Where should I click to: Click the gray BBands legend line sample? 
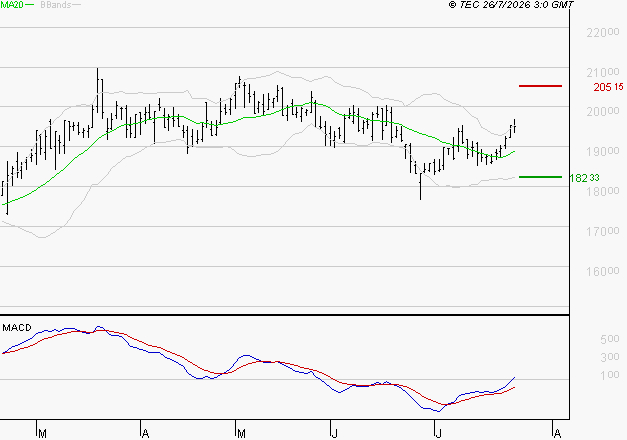tap(76, 5)
